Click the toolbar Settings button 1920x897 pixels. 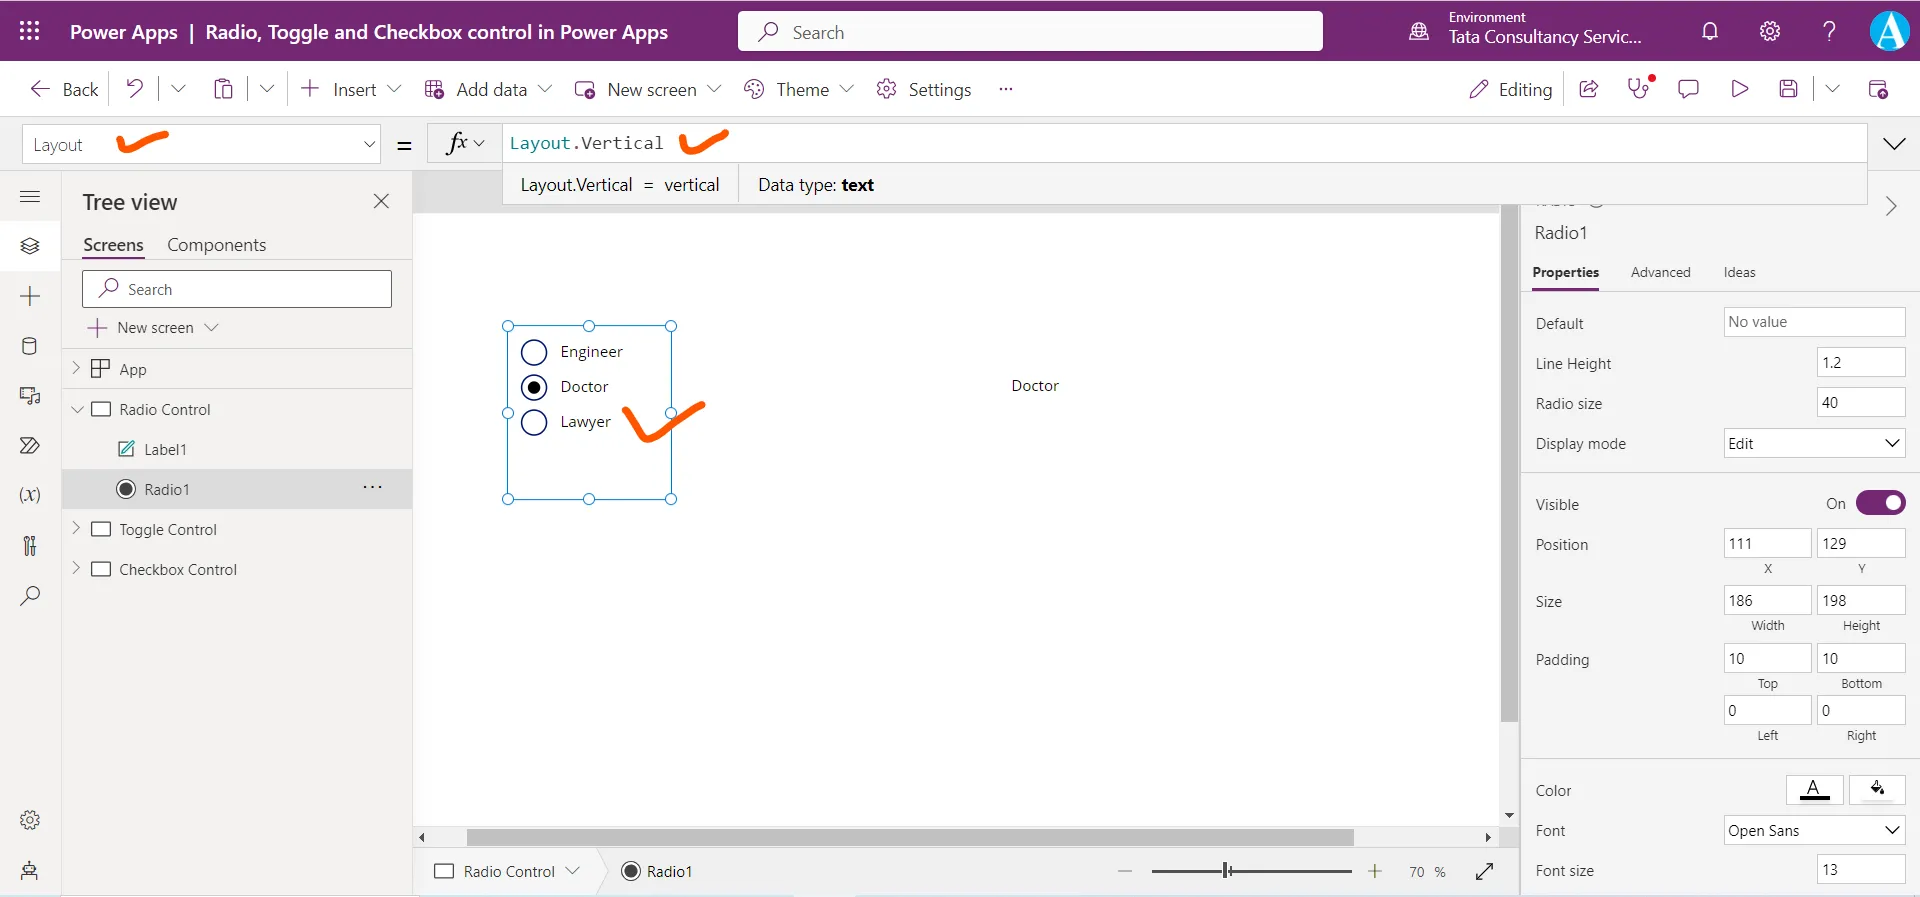(924, 89)
